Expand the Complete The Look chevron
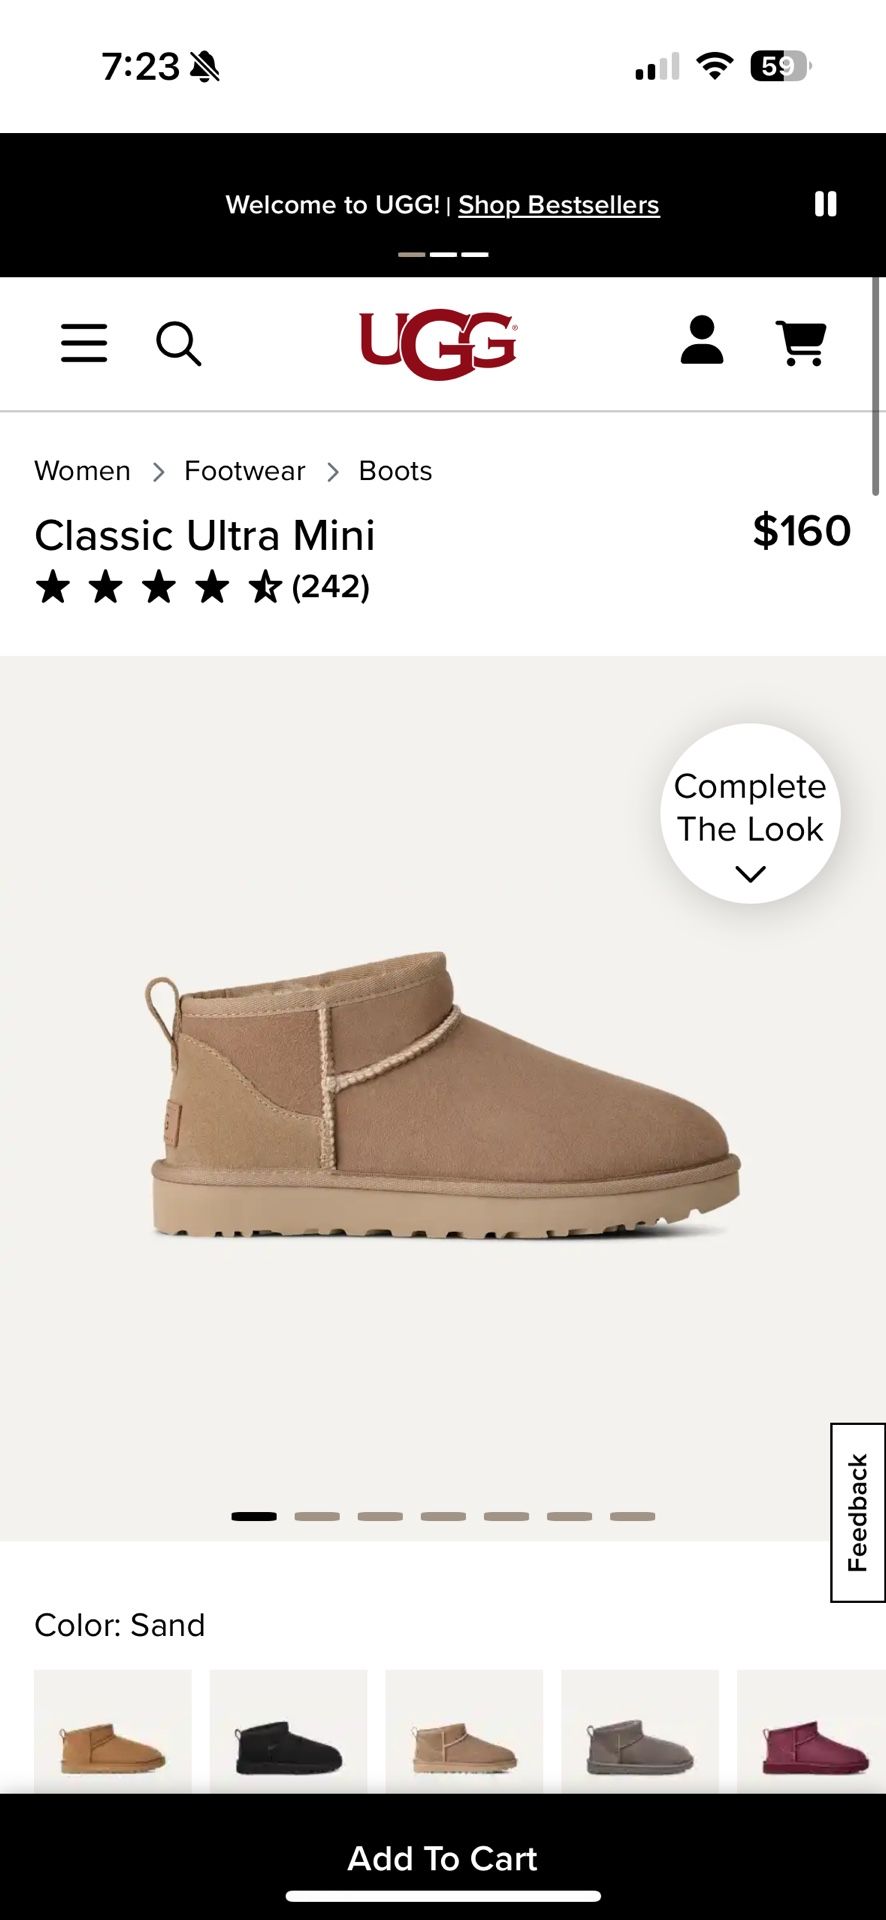This screenshot has width=886, height=1920. (749, 873)
